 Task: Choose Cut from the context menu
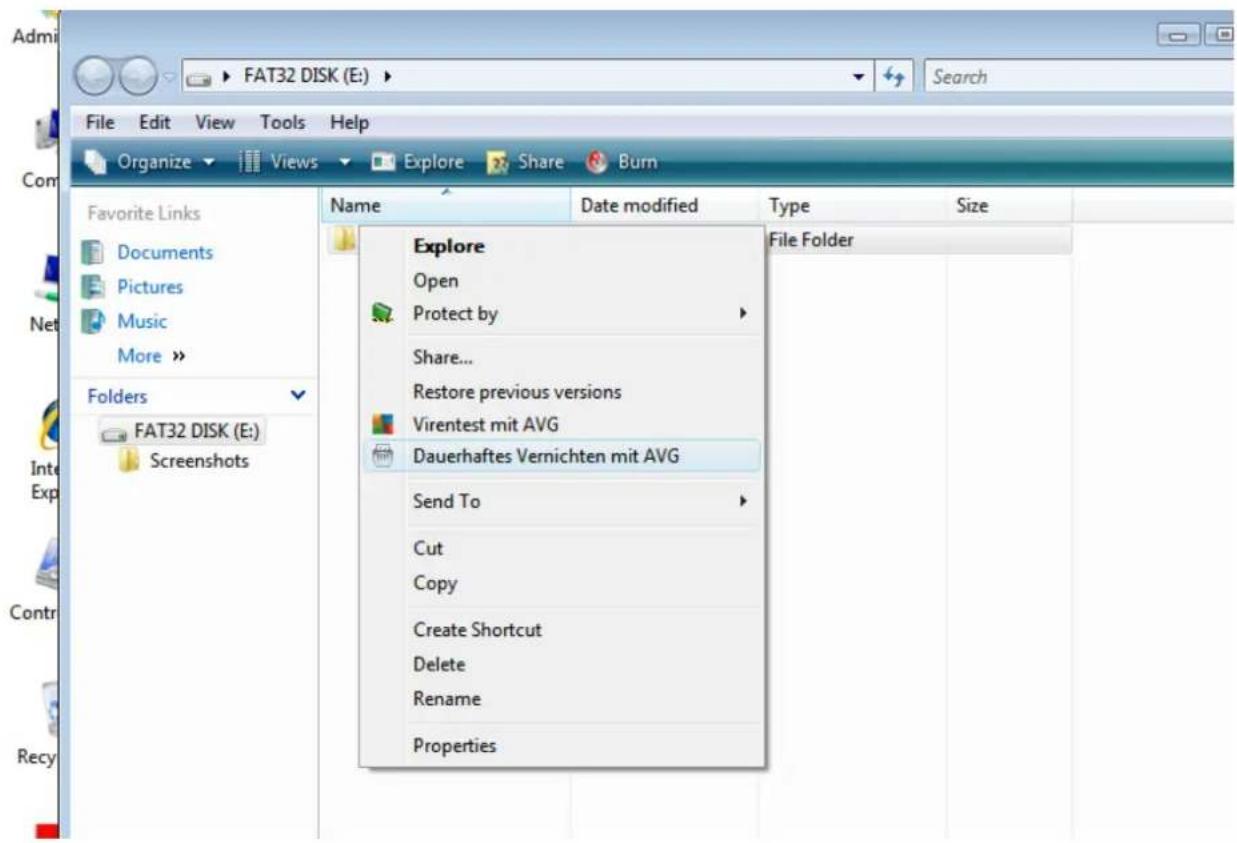tap(561, 548)
